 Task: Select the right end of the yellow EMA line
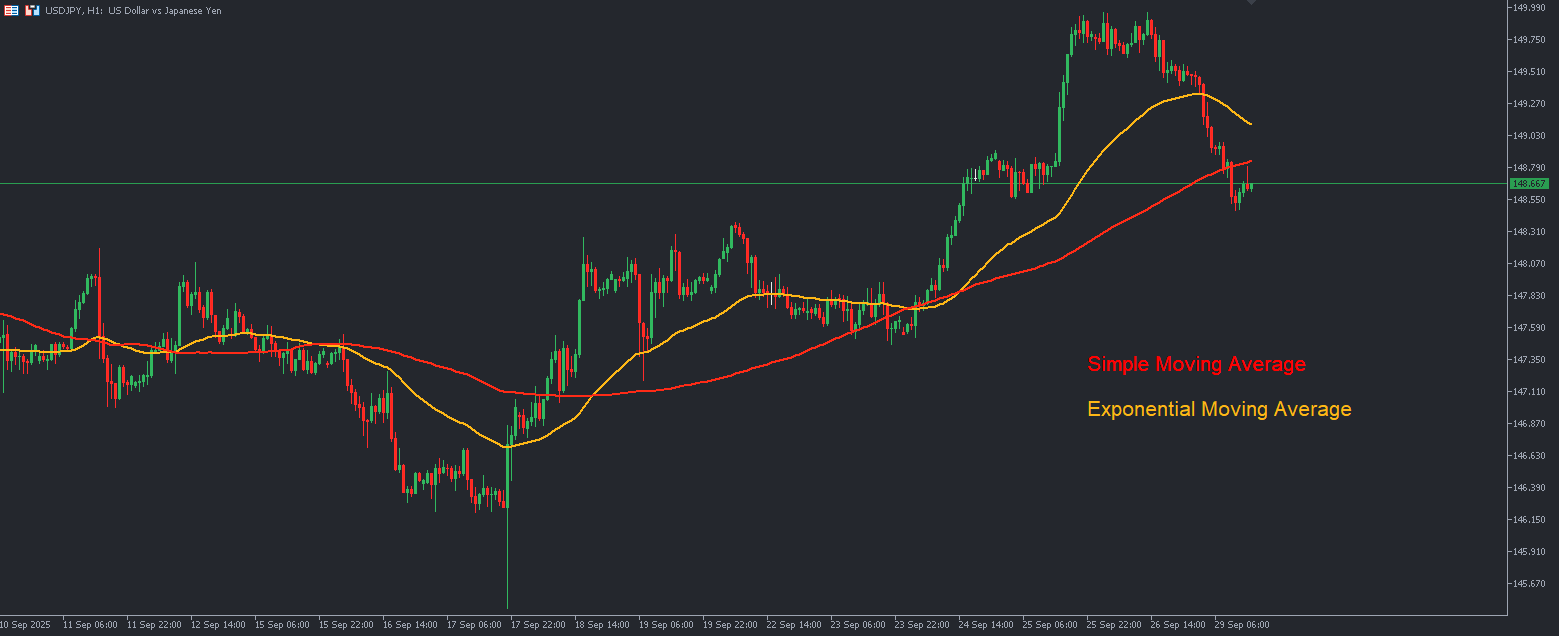[1250, 124]
